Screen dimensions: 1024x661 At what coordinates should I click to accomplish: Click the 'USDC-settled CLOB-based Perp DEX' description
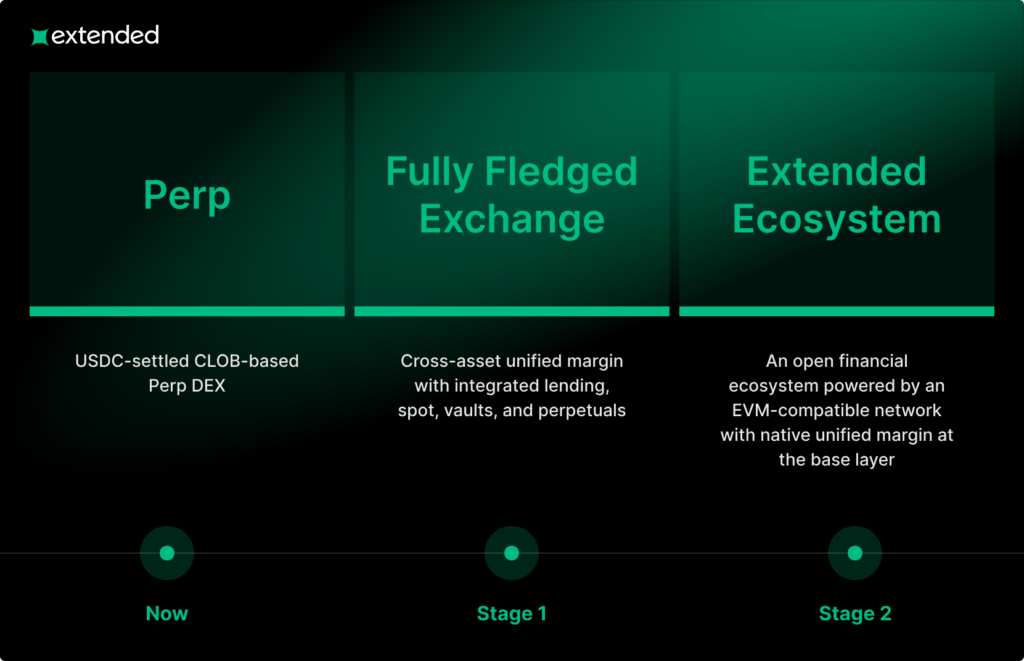(x=187, y=372)
